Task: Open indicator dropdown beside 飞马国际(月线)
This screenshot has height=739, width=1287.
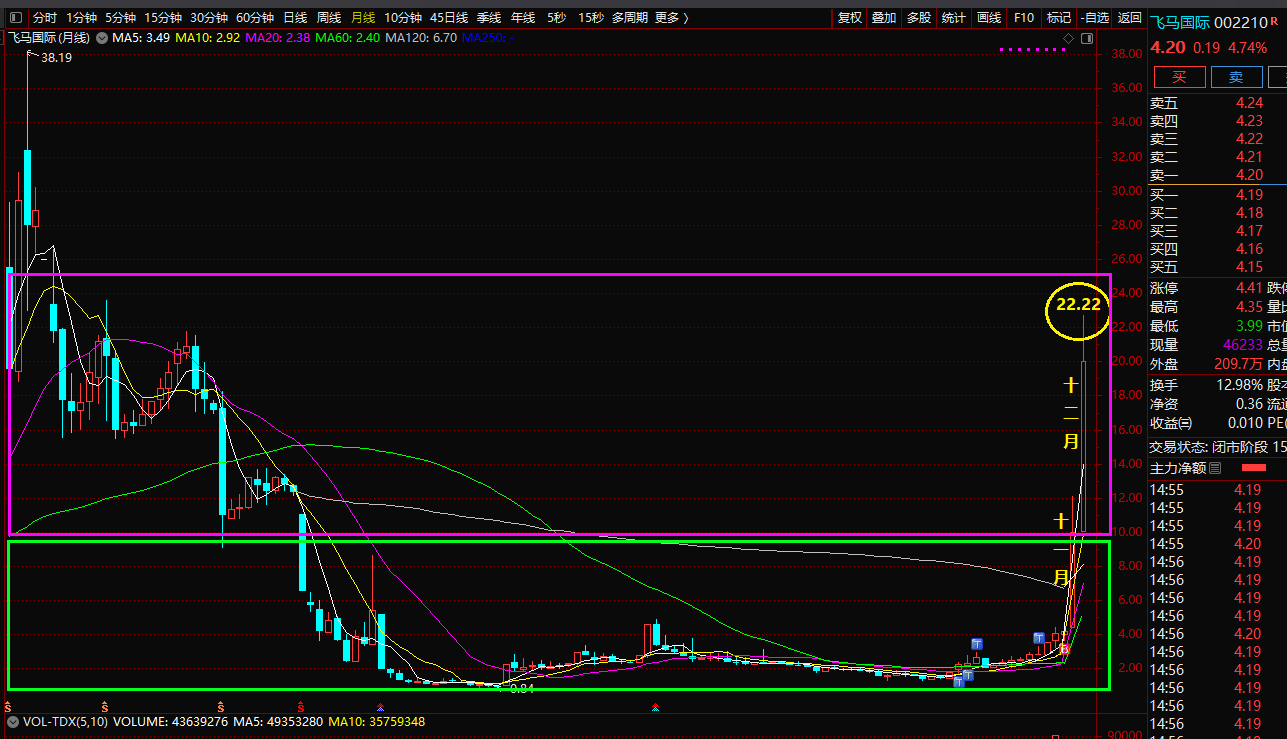Action: tap(101, 38)
